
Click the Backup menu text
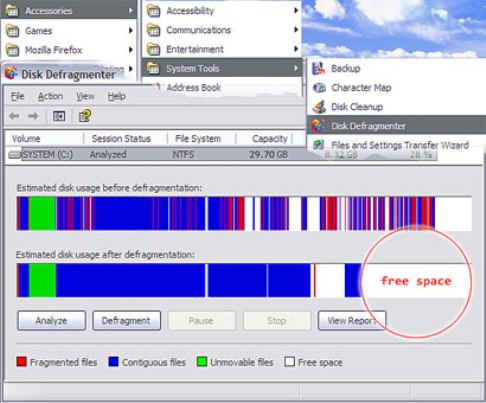tap(346, 68)
